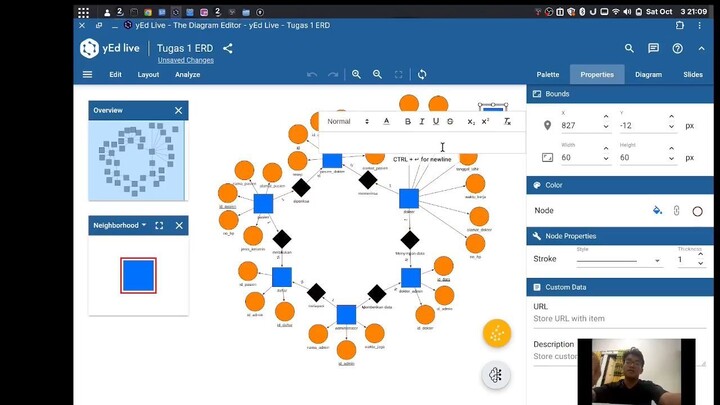Click the undo arrow in toolbar

pos(312,74)
